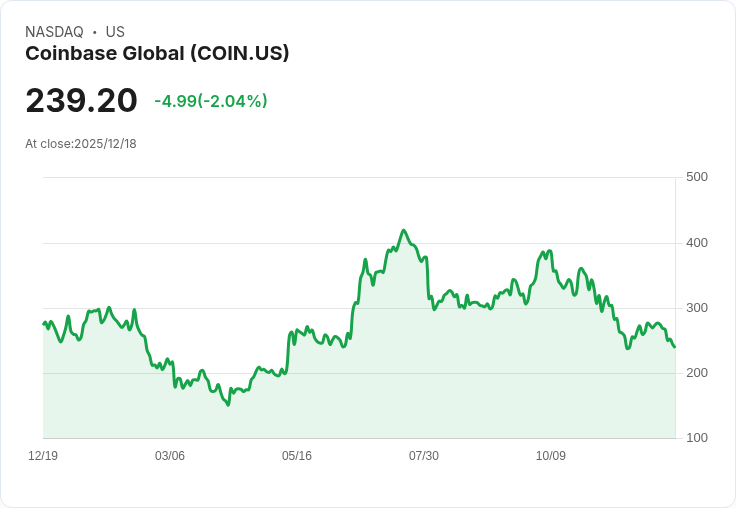Click the lowest trough of the price line
The width and height of the screenshot is (736, 508).
coord(228,405)
